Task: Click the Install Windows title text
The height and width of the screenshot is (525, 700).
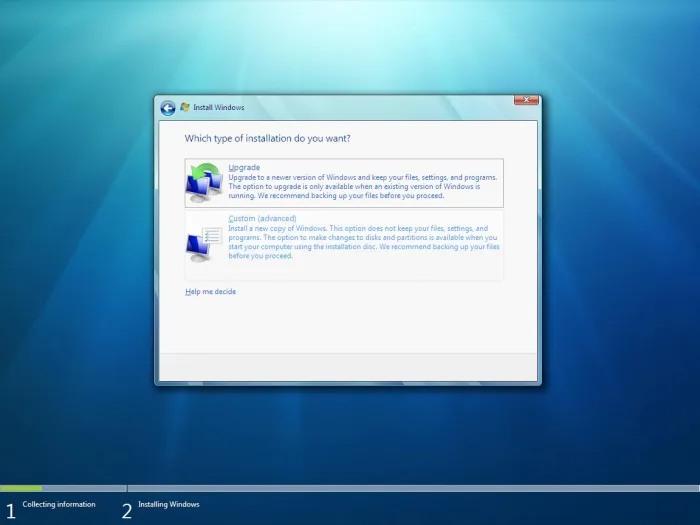Action: [x=218, y=108]
